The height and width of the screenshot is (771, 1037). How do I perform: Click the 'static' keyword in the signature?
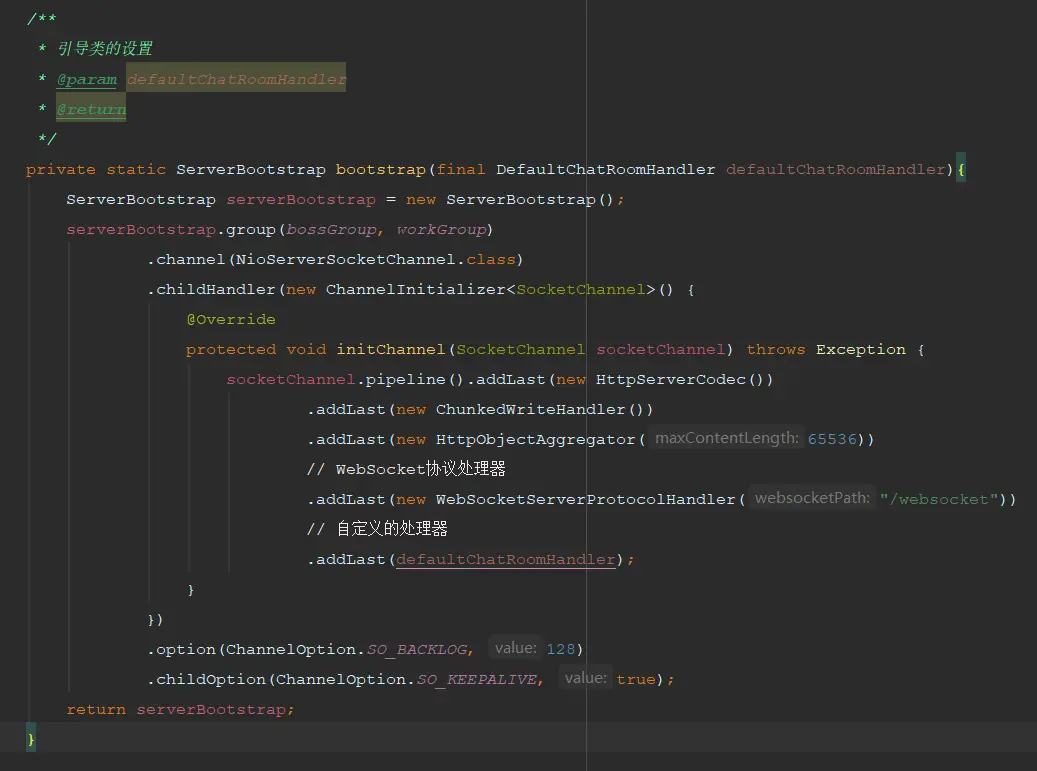136,170
